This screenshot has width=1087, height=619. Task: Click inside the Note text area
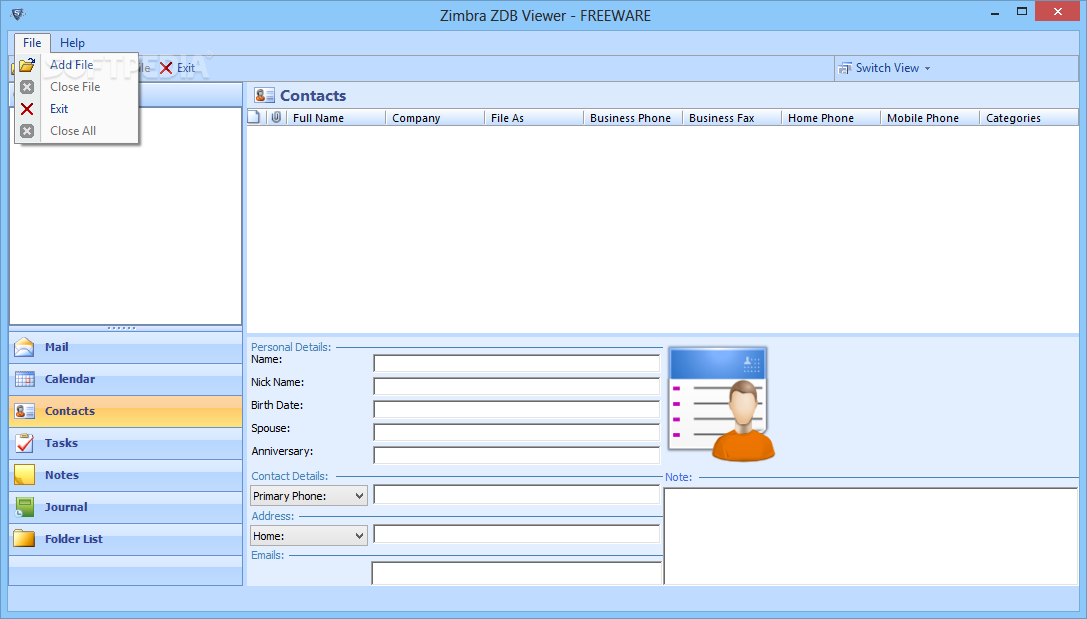click(871, 537)
